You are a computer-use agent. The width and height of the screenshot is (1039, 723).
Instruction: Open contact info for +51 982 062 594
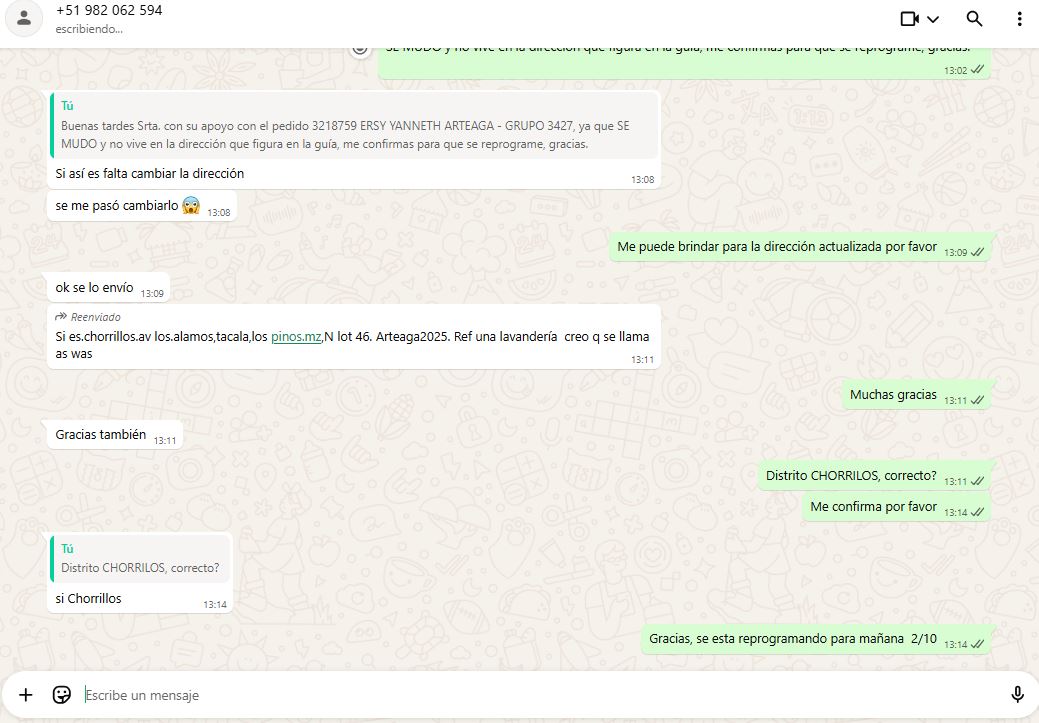coord(109,11)
